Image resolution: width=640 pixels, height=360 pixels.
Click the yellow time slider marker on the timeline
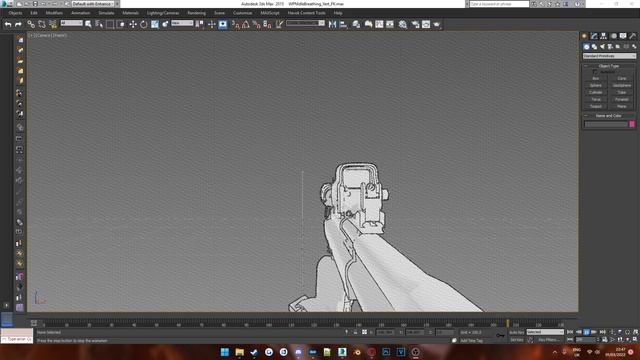pos(508,323)
